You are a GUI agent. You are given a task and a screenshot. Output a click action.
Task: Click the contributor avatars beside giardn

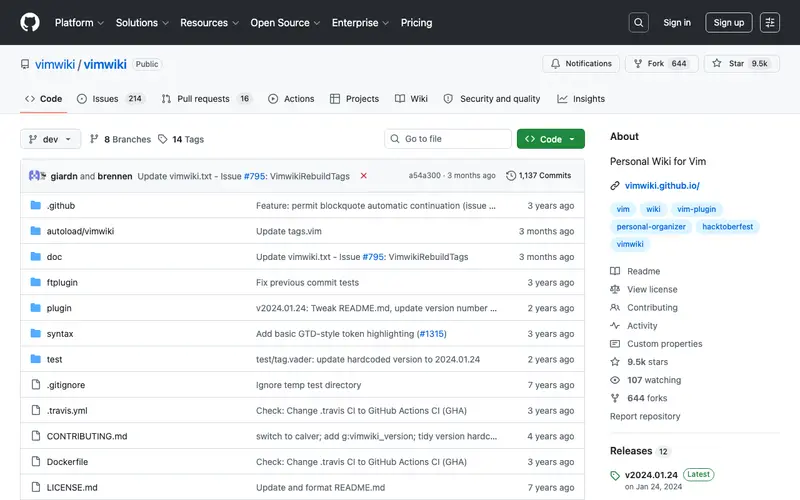tap(37, 176)
